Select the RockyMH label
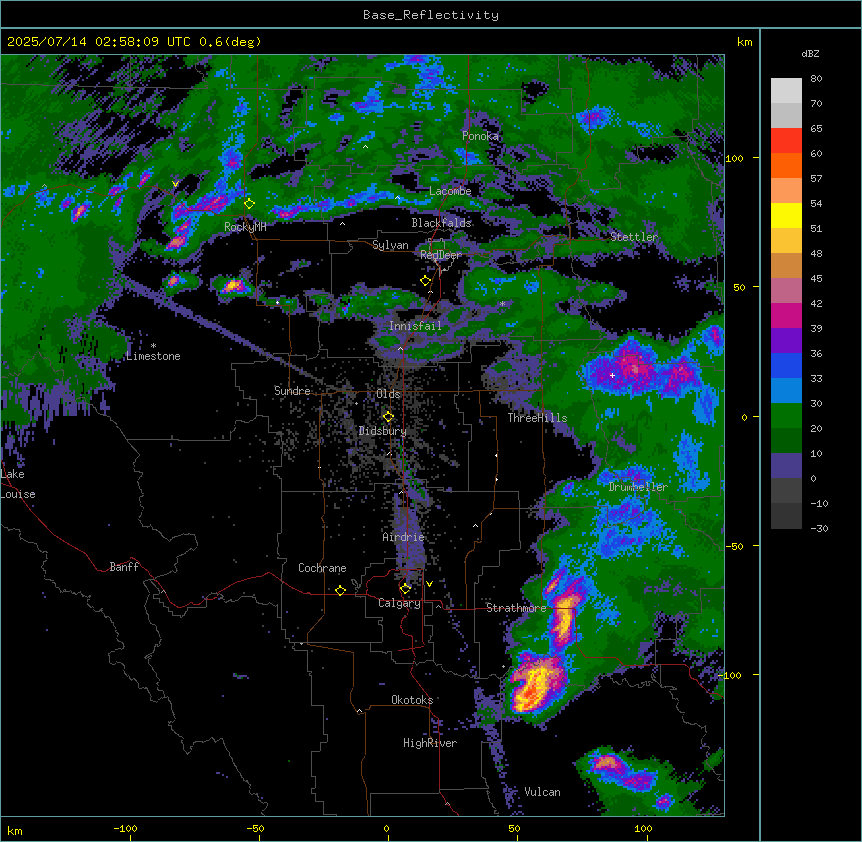The width and height of the screenshot is (862, 842). click(x=245, y=227)
